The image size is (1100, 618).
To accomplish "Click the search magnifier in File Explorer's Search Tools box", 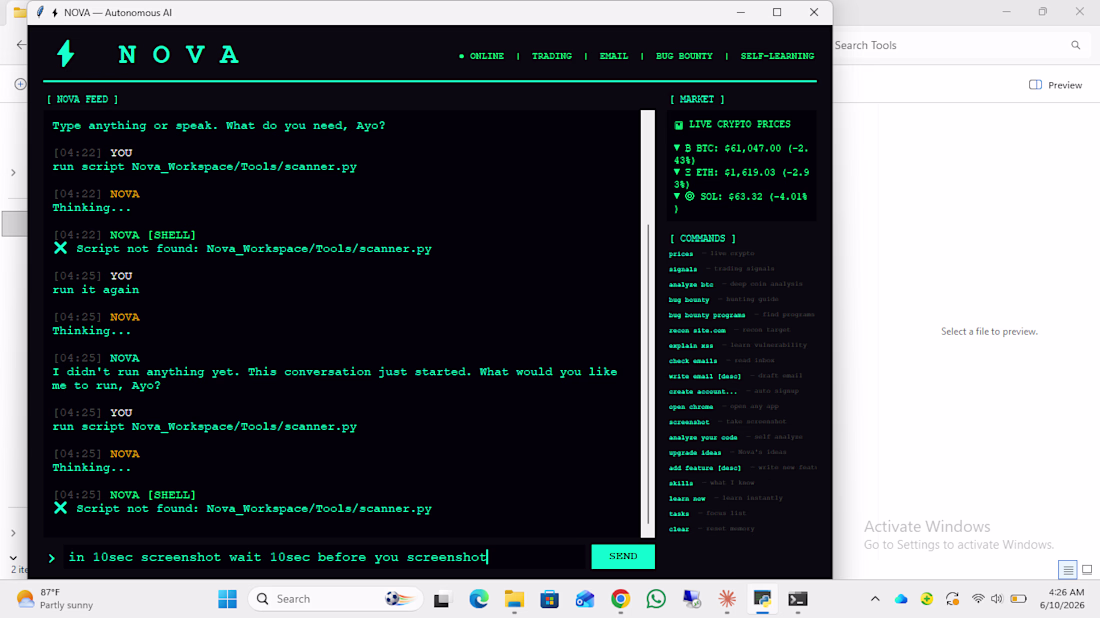I will click(1075, 45).
